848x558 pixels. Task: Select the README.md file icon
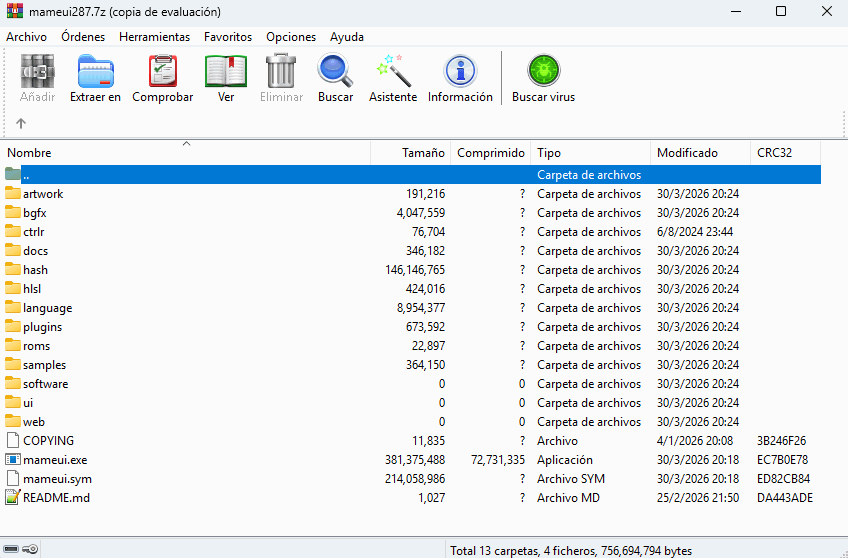(13, 497)
